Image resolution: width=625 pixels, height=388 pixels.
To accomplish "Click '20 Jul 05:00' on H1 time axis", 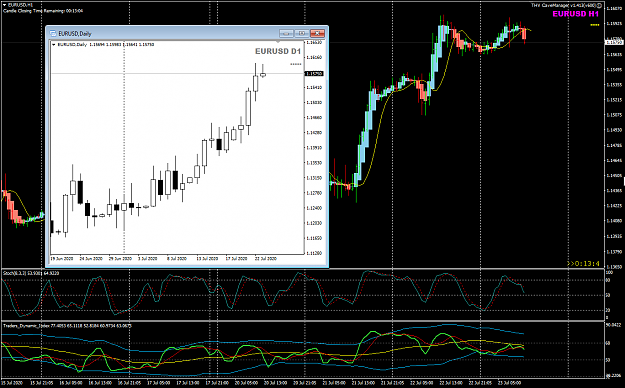I will (247, 383).
